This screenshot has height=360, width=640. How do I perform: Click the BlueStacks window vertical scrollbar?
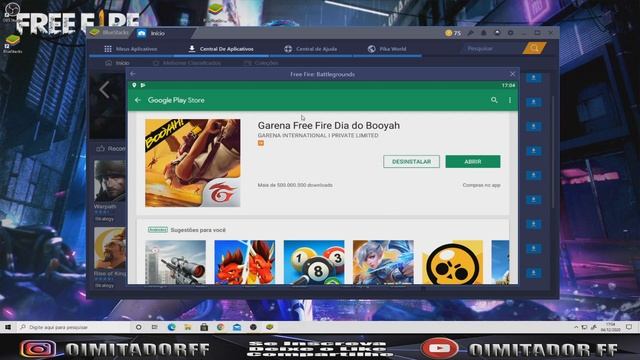click(x=553, y=151)
